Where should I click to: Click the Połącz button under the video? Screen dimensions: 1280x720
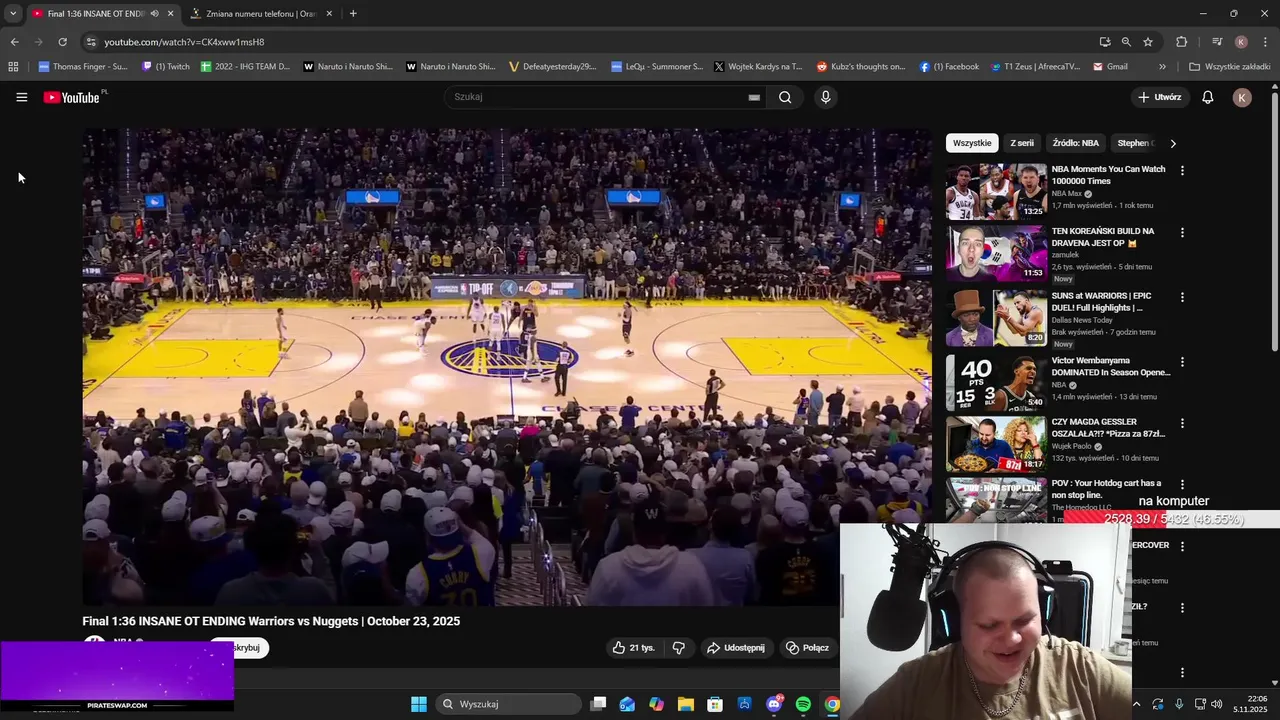click(807, 648)
